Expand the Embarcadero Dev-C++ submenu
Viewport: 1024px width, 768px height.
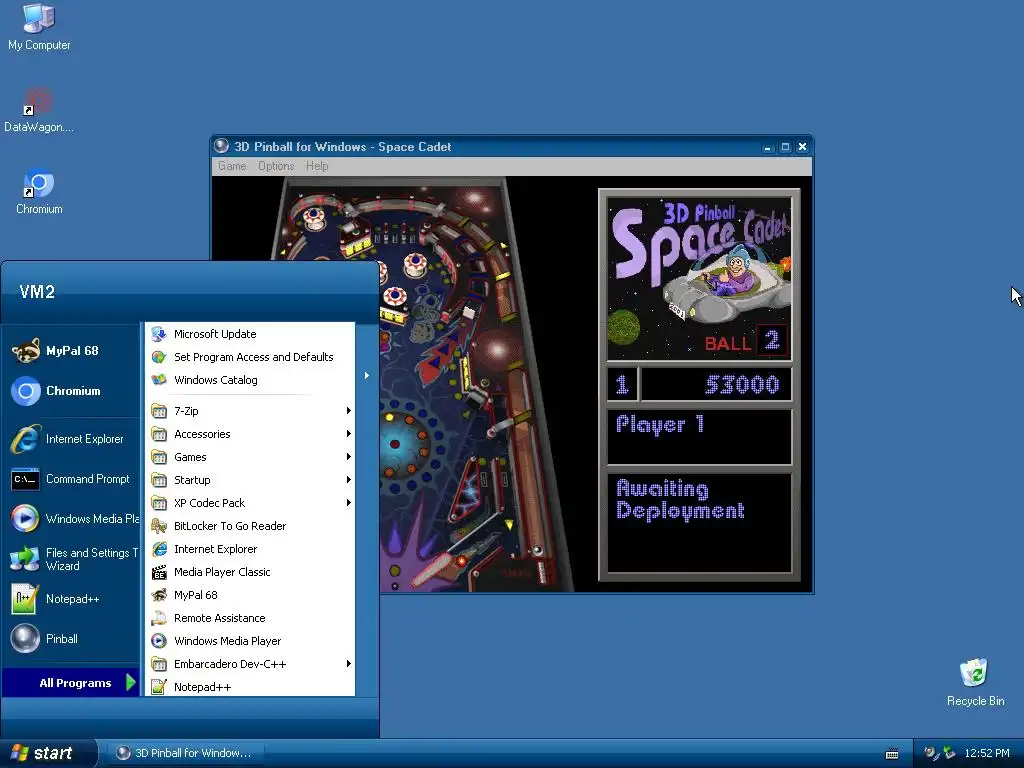[x=250, y=664]
